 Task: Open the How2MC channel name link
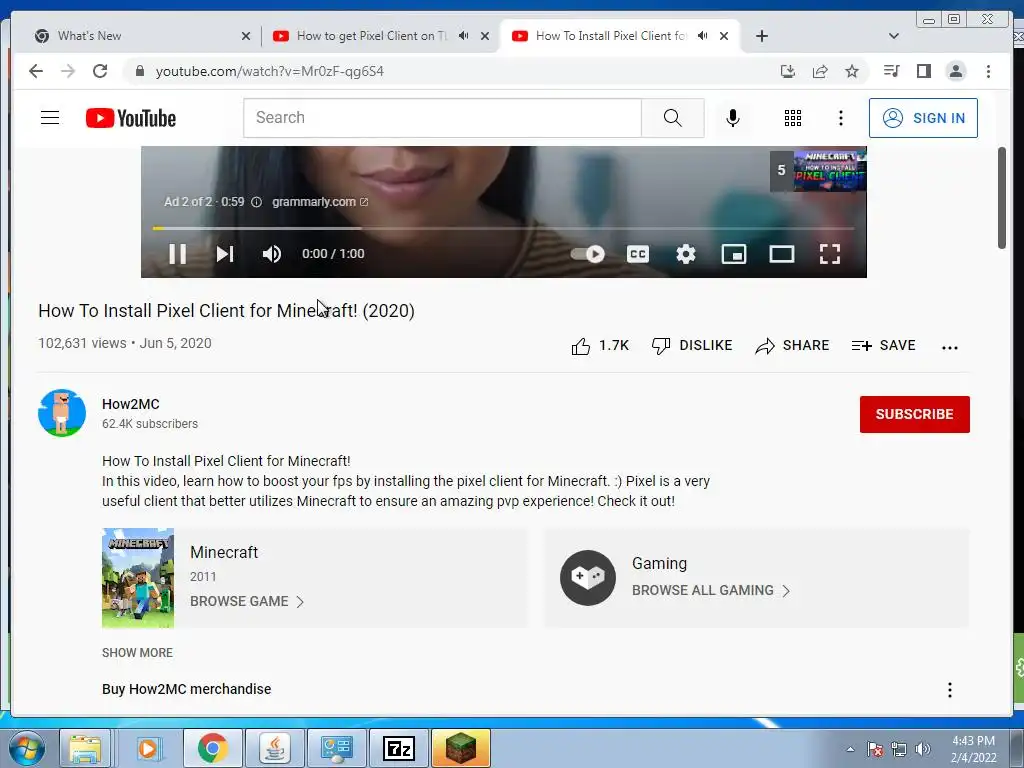[131, 404]
